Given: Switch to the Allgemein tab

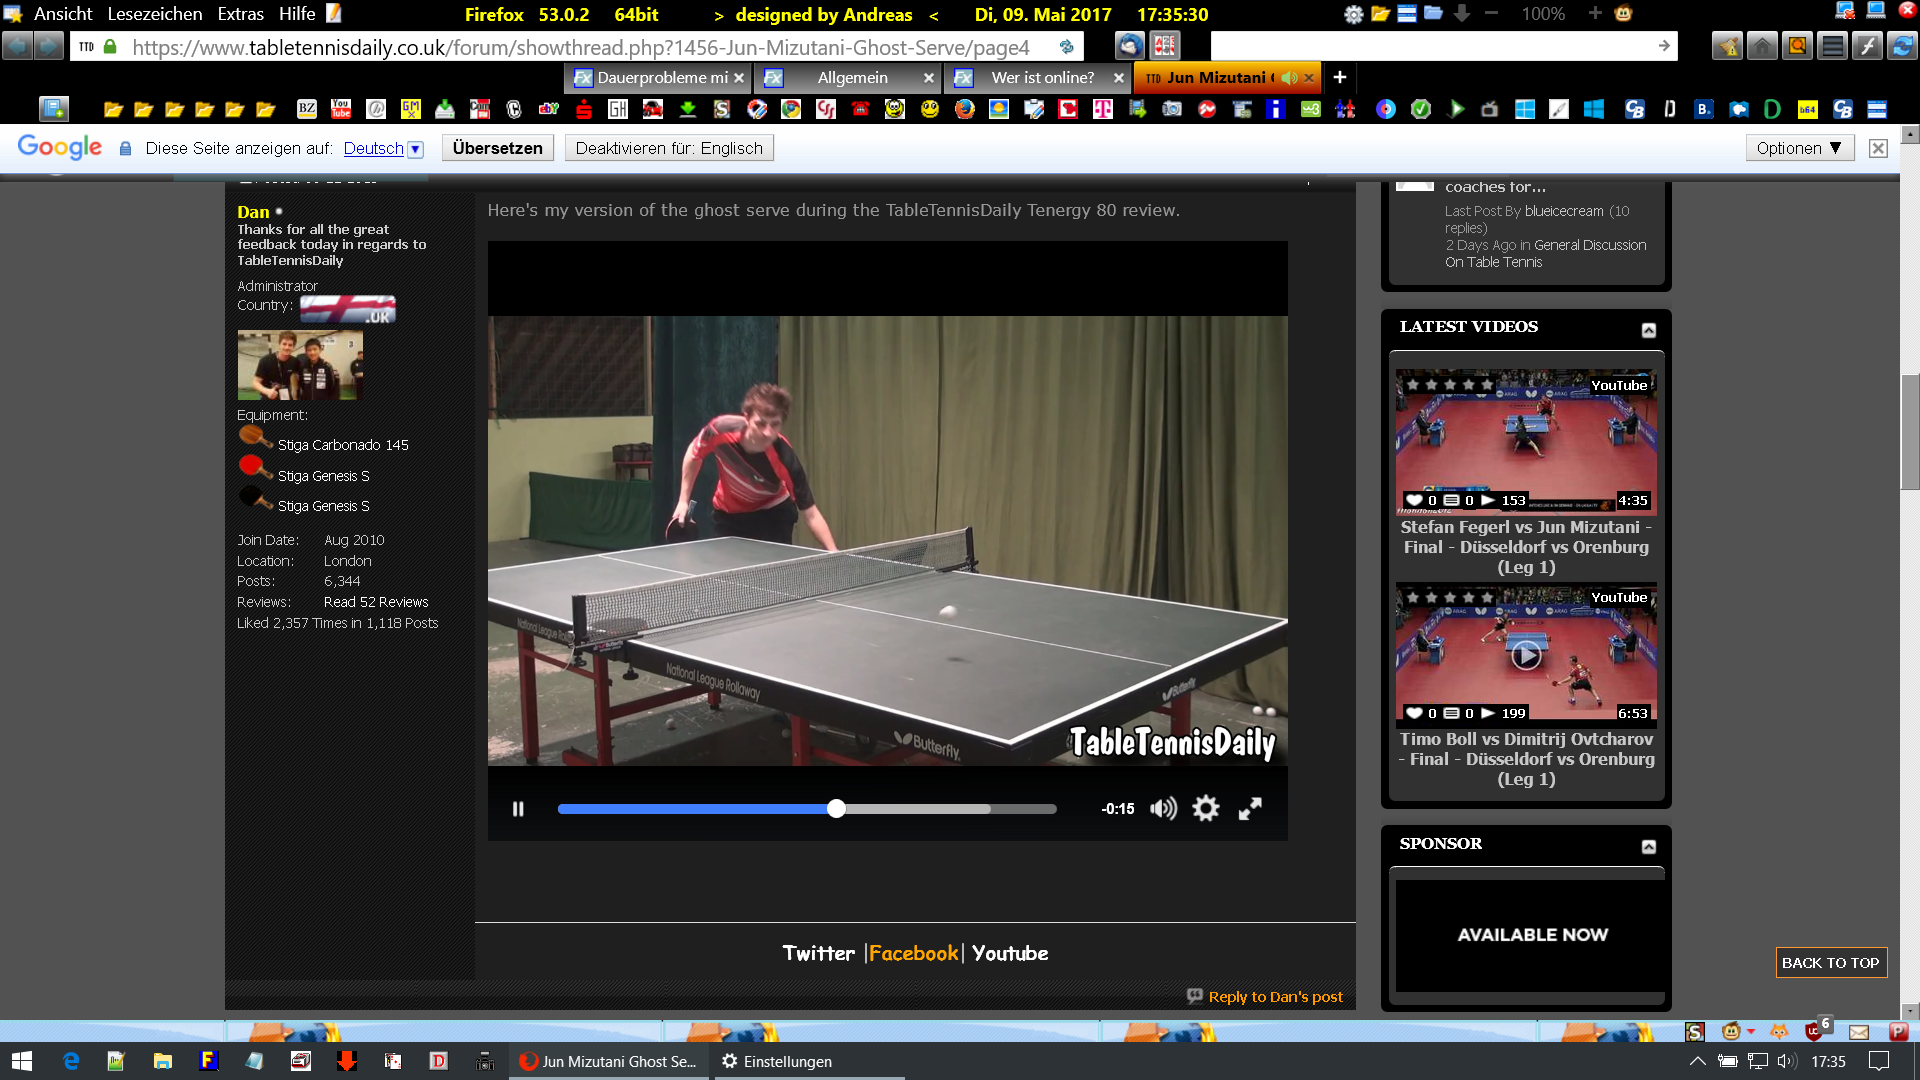Looking at the screenshot, I should 852,77.
